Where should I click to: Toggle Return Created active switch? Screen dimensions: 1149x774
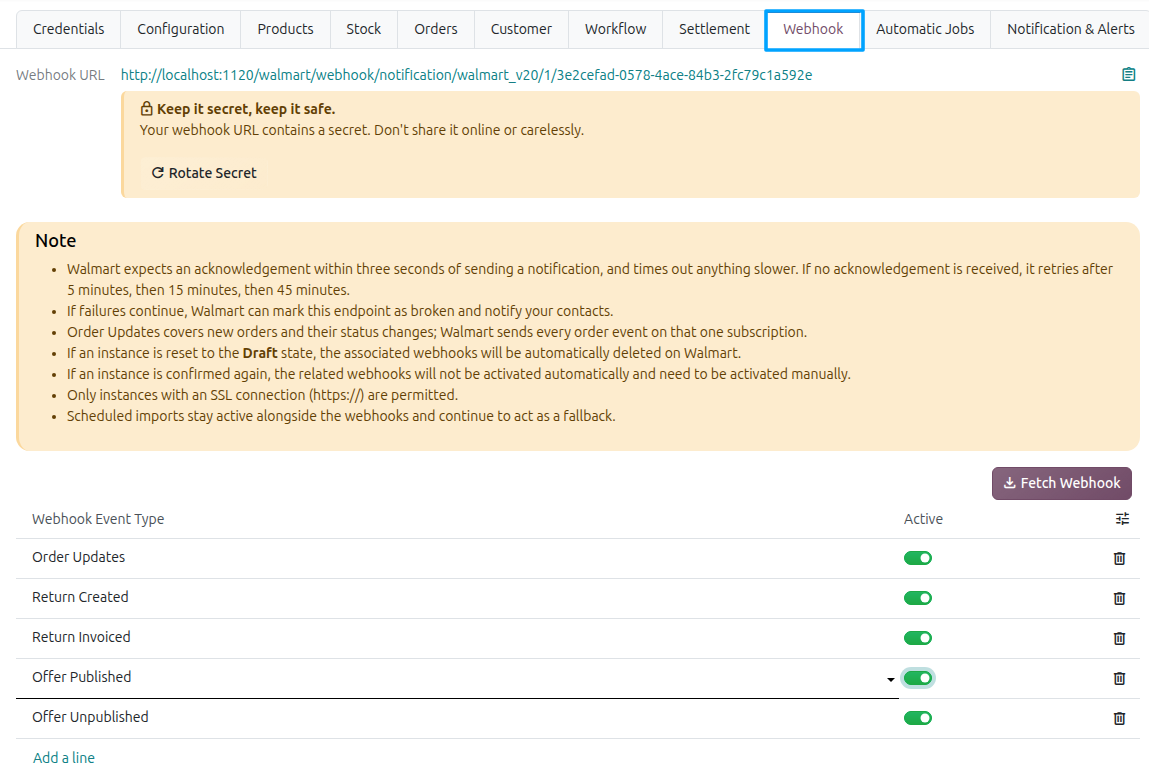point(917,598)
